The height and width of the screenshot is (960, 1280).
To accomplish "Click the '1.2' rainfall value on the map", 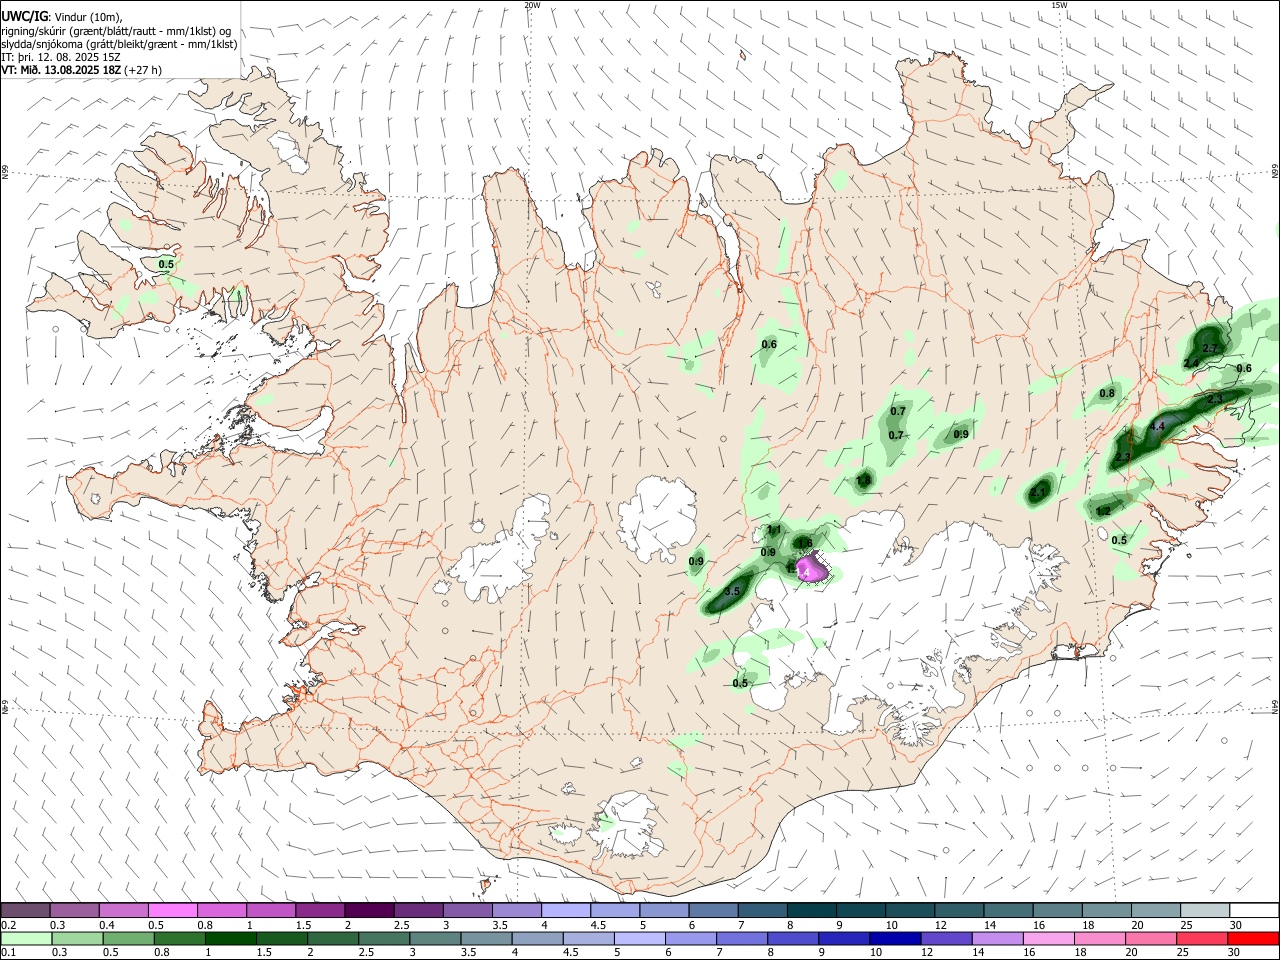I will pyautogui.click(x=1103, y=511).
